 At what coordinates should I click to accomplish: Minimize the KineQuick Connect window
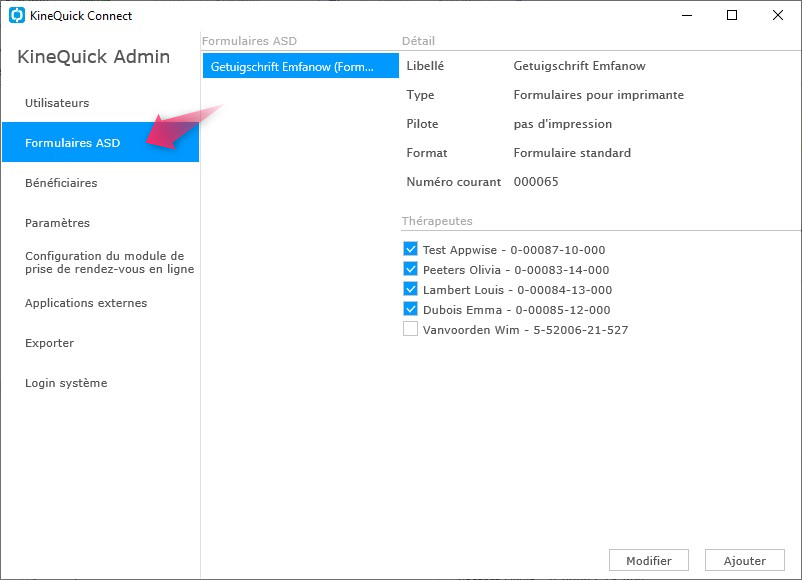click(687, 15)
